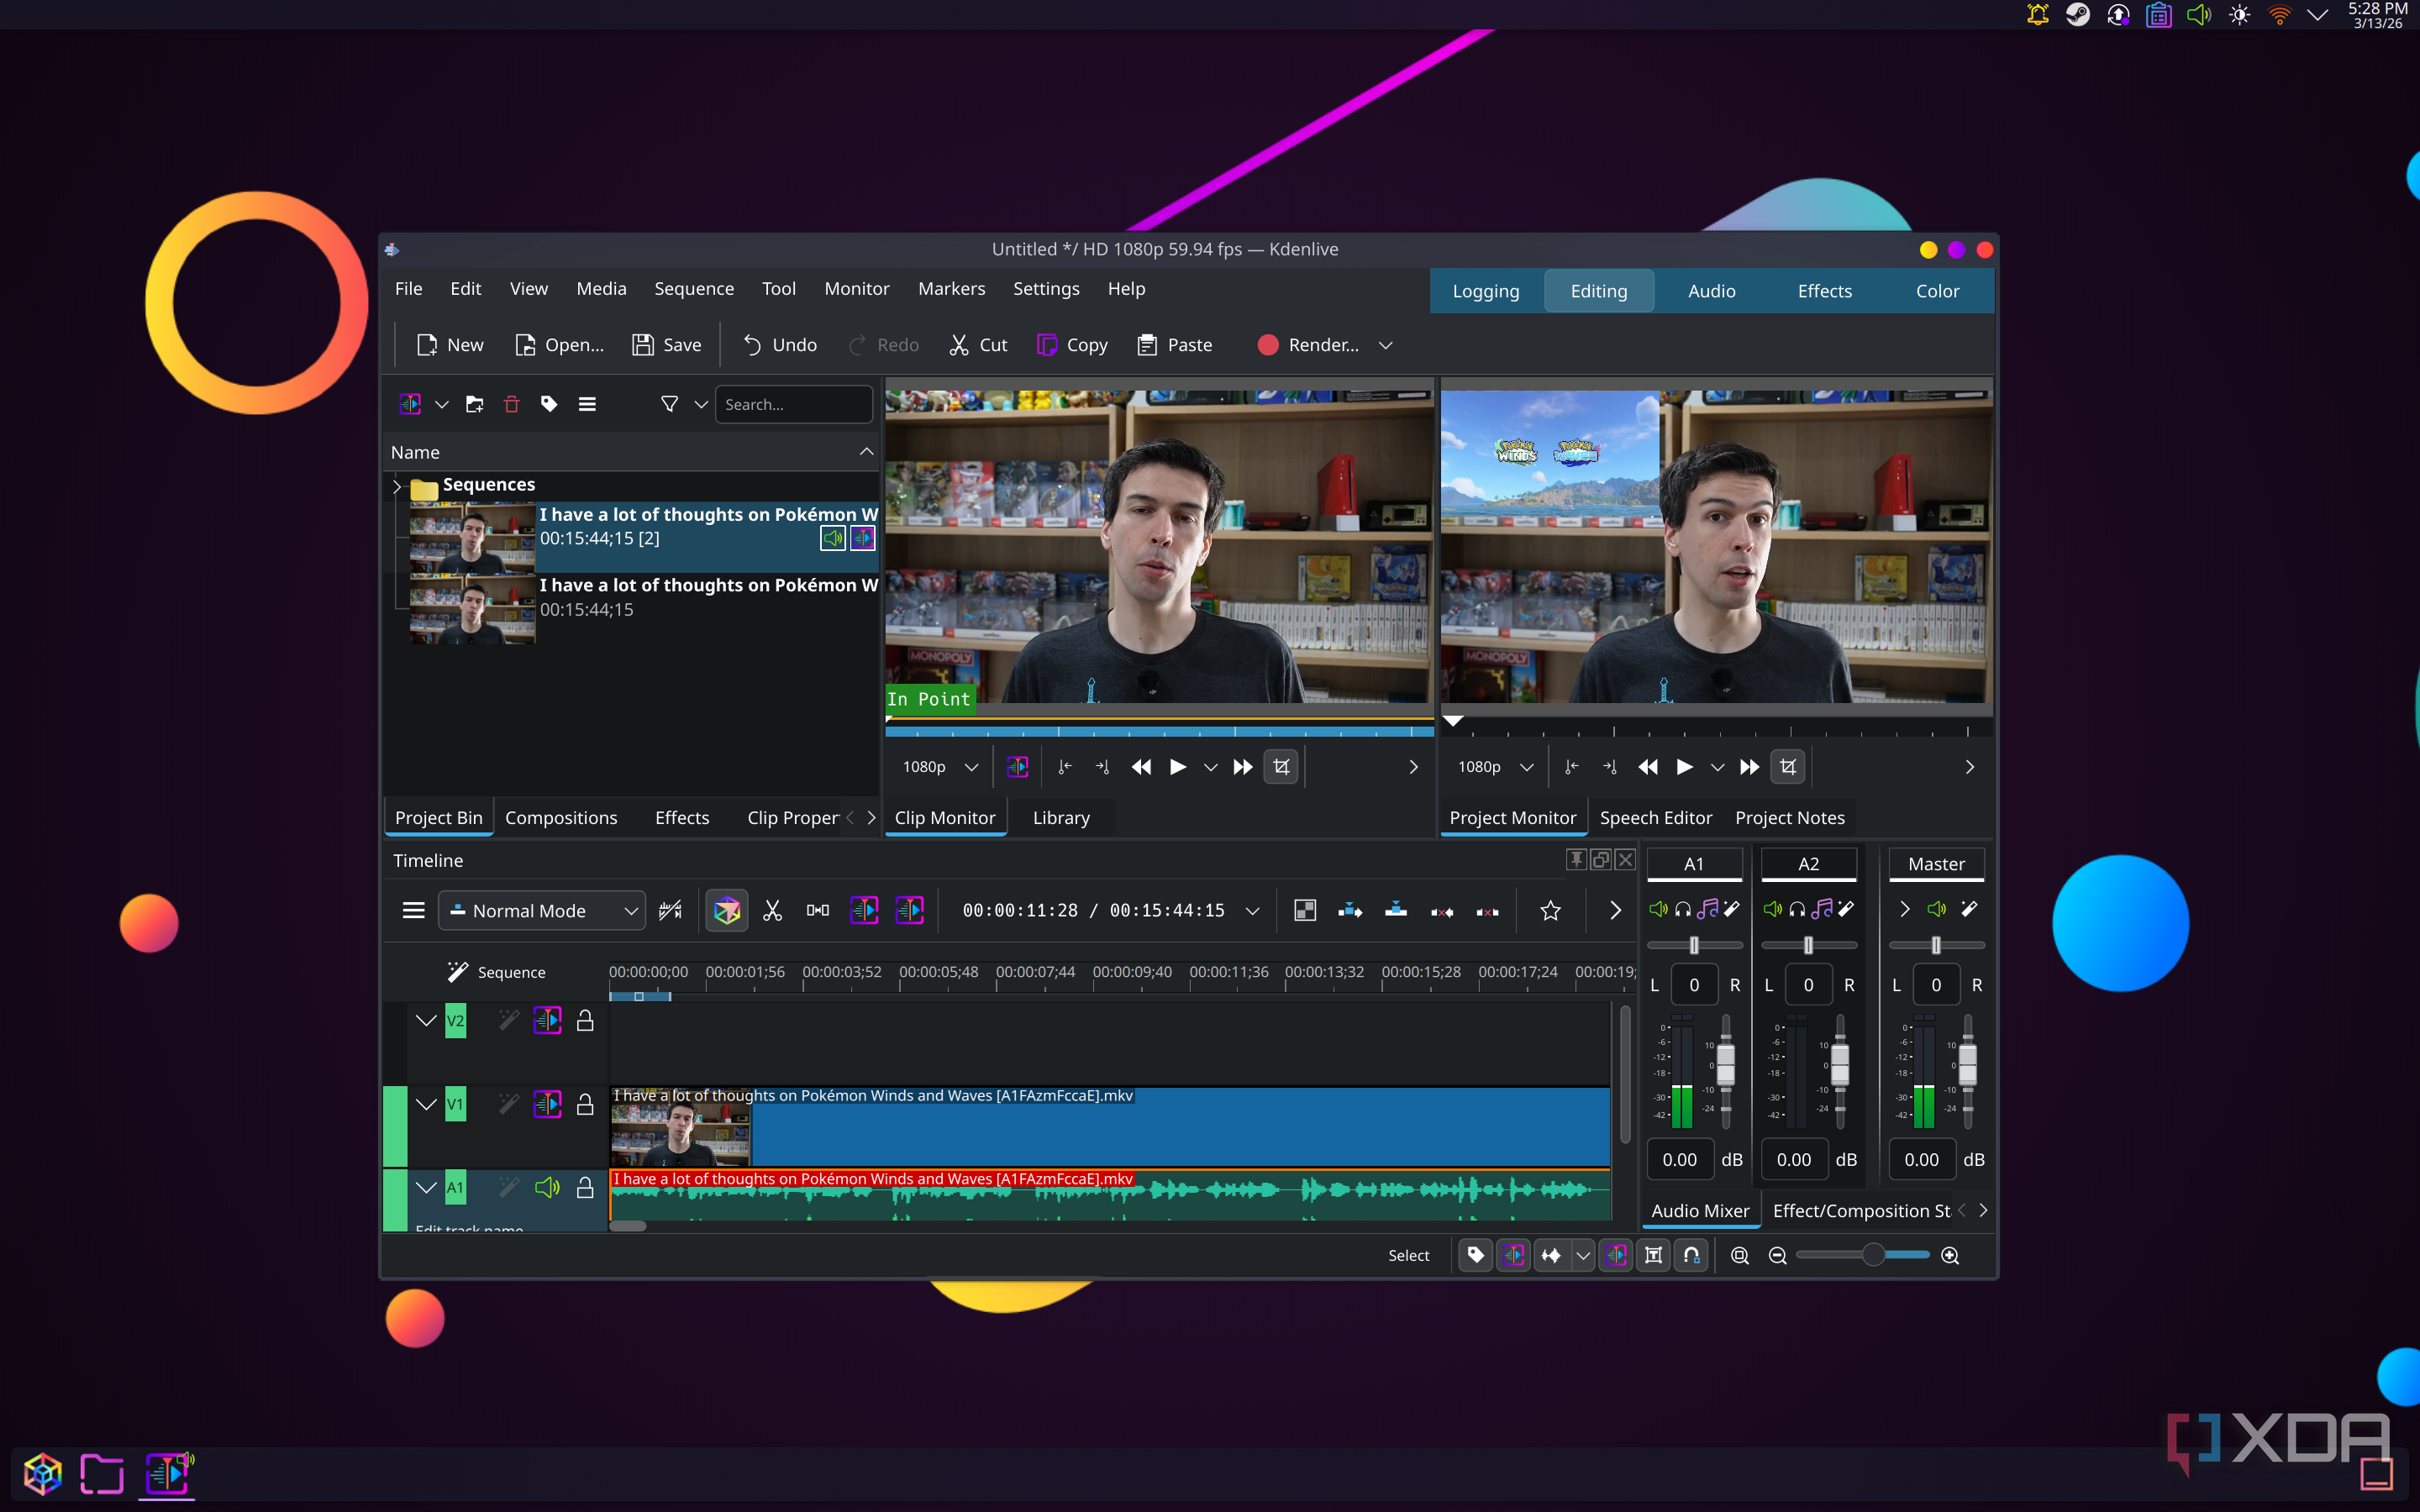Switch to the Compositions tab
The width and height of the screenshot is (2420, 1512).
[x=561, y=817]
